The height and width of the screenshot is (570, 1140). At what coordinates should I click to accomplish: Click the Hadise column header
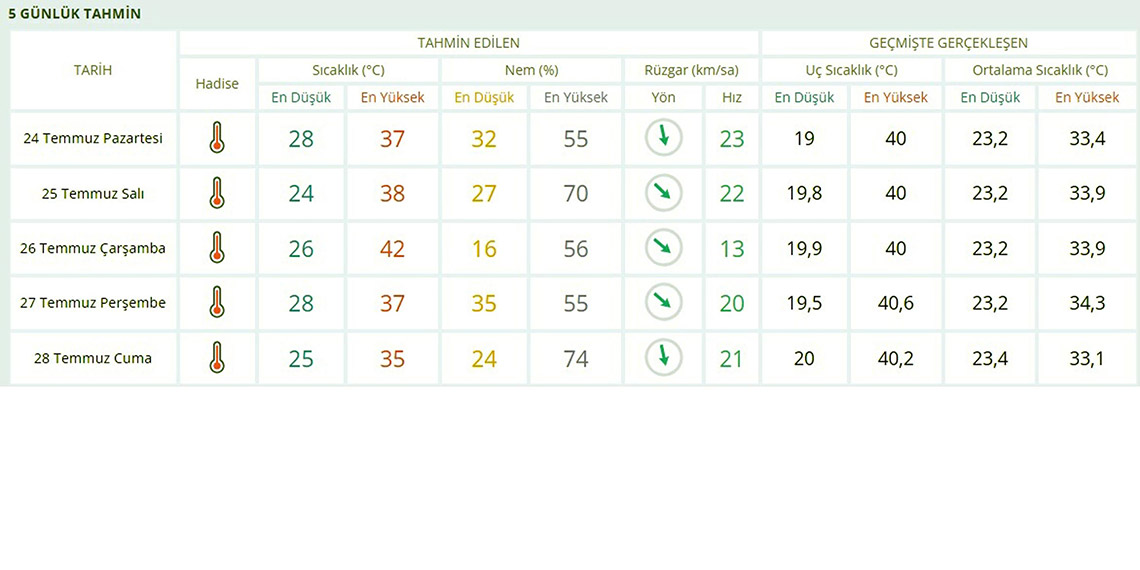pos(217,83)
